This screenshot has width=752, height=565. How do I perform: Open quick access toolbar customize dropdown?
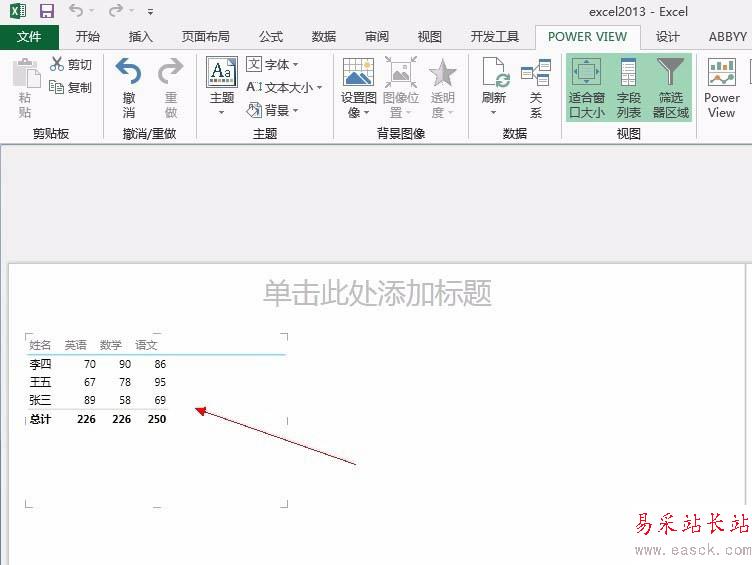pos(151,12)
